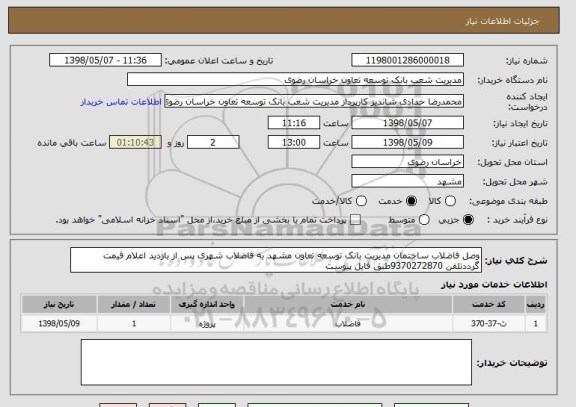
Task: Select the کالا/خدمت radio button
Action: [361, 201]
